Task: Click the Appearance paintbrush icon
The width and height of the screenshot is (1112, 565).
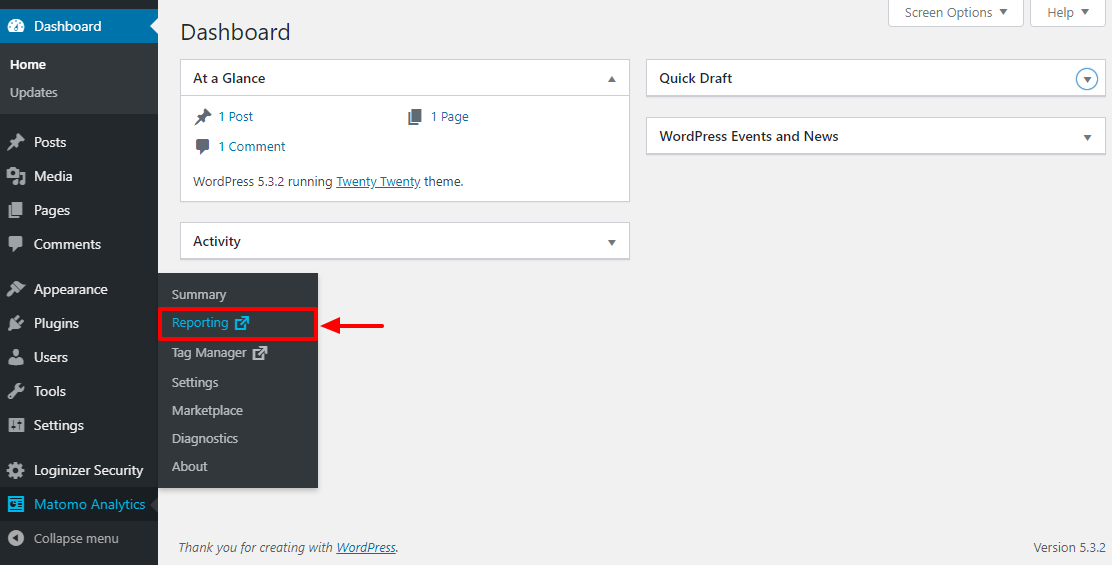Action: coord(16,289)
